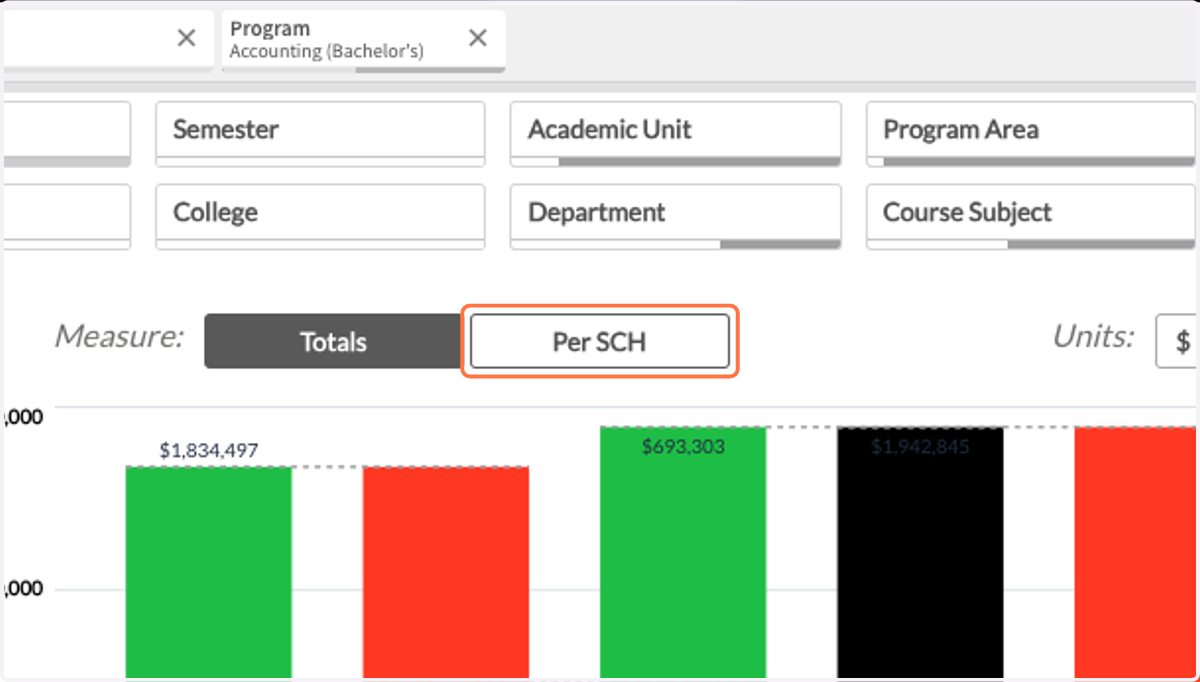
Task: Click the green bar labeled $1,834,497
Action: click(208, 573)
